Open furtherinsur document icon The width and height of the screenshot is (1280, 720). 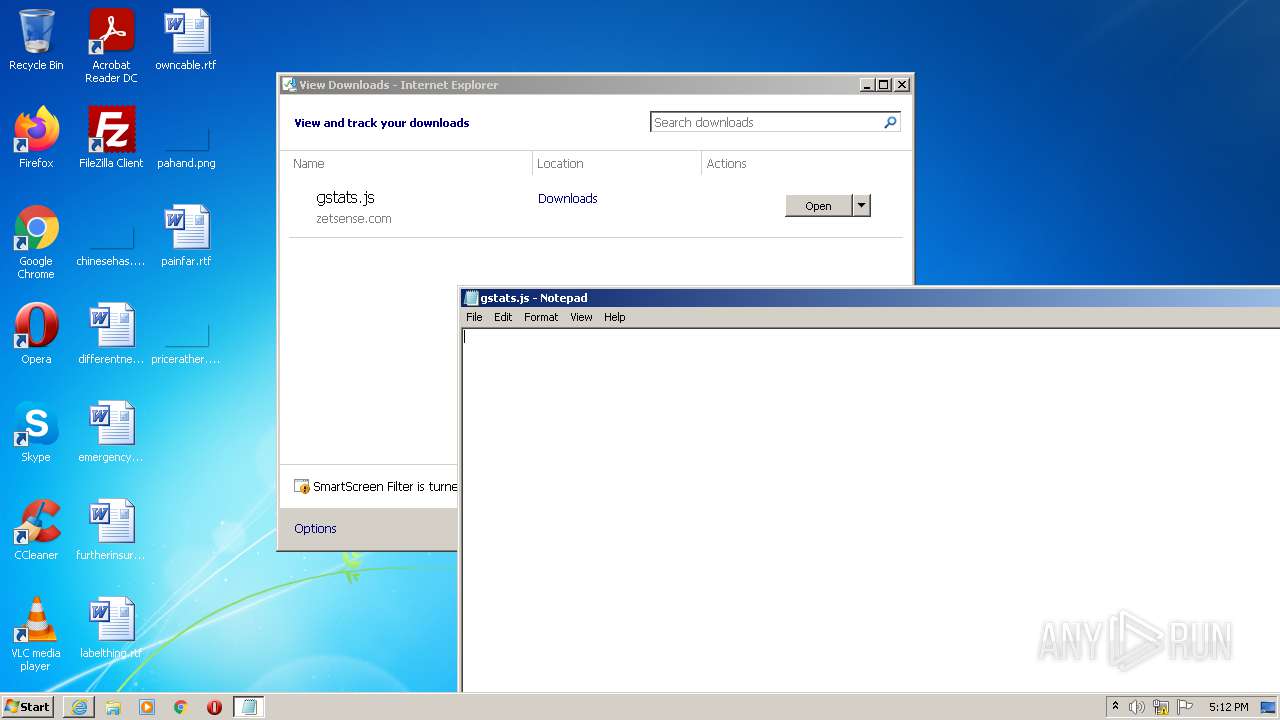point(111,530)
